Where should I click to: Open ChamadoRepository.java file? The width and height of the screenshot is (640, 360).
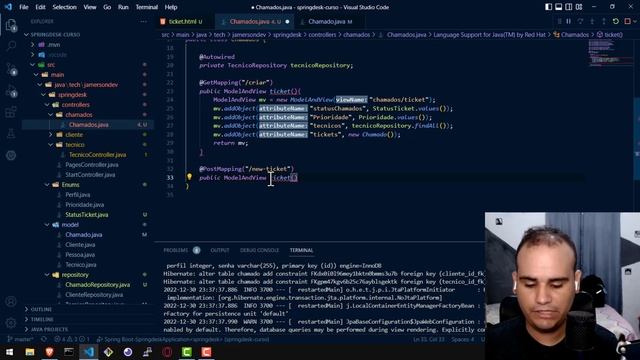97,284
